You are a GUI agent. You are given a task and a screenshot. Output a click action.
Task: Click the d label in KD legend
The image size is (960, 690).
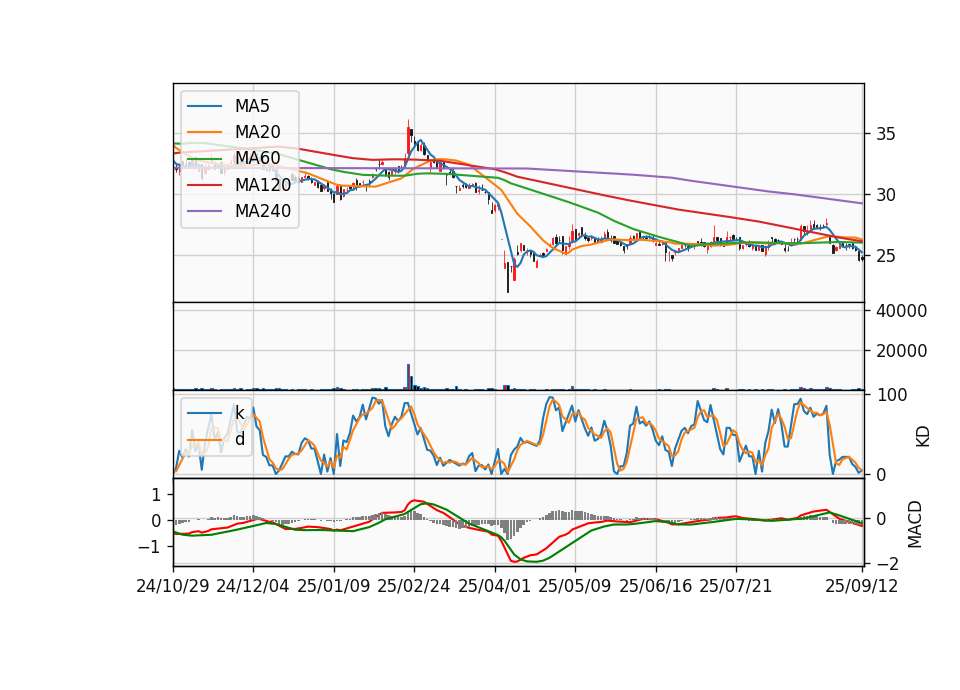[x=239, y=439]
